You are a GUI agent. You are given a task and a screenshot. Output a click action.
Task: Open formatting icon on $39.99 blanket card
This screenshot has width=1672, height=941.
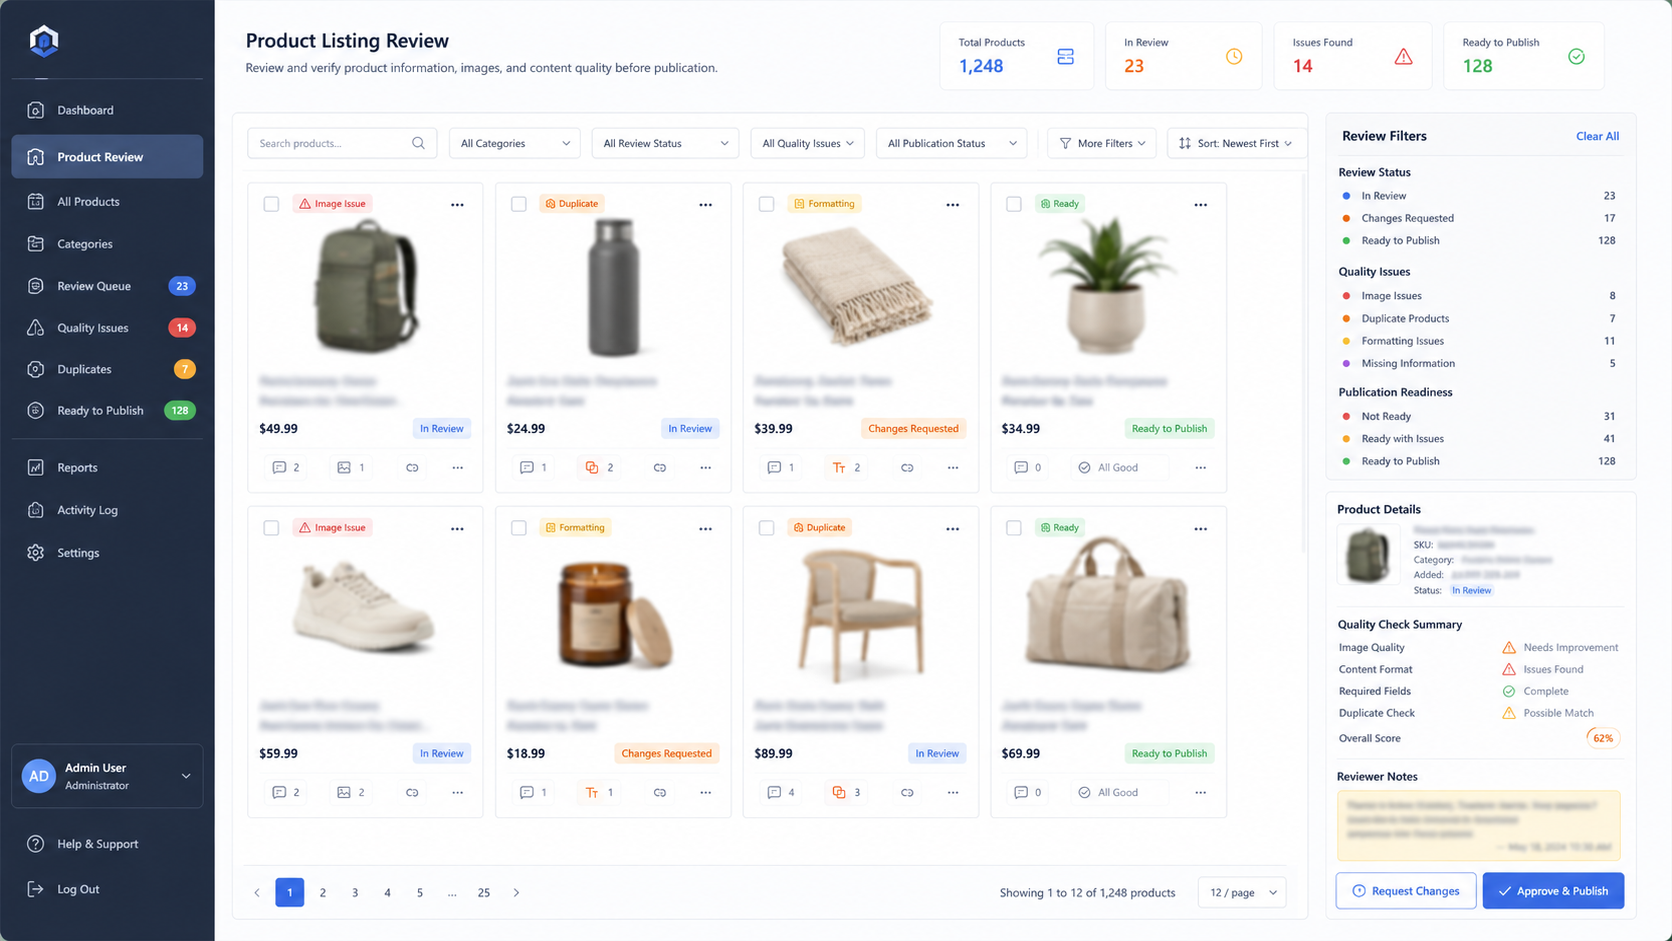pos(839,467)
